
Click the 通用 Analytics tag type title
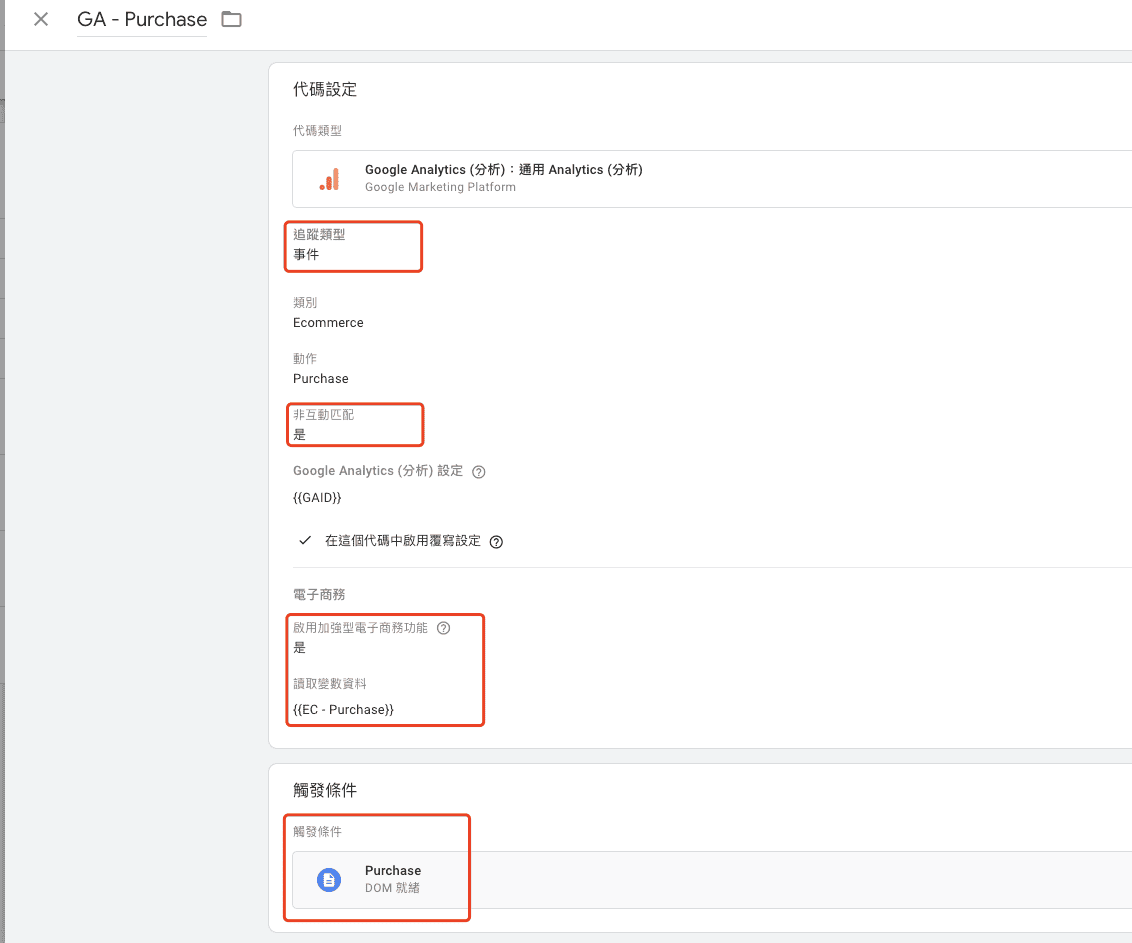(x=503, y=170)
